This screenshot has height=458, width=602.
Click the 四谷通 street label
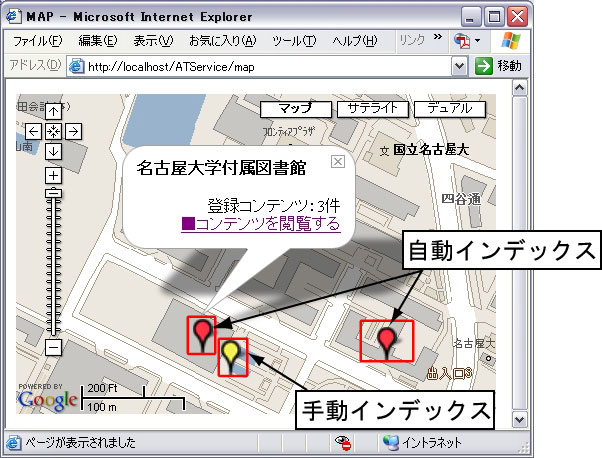tap(461, 199)
